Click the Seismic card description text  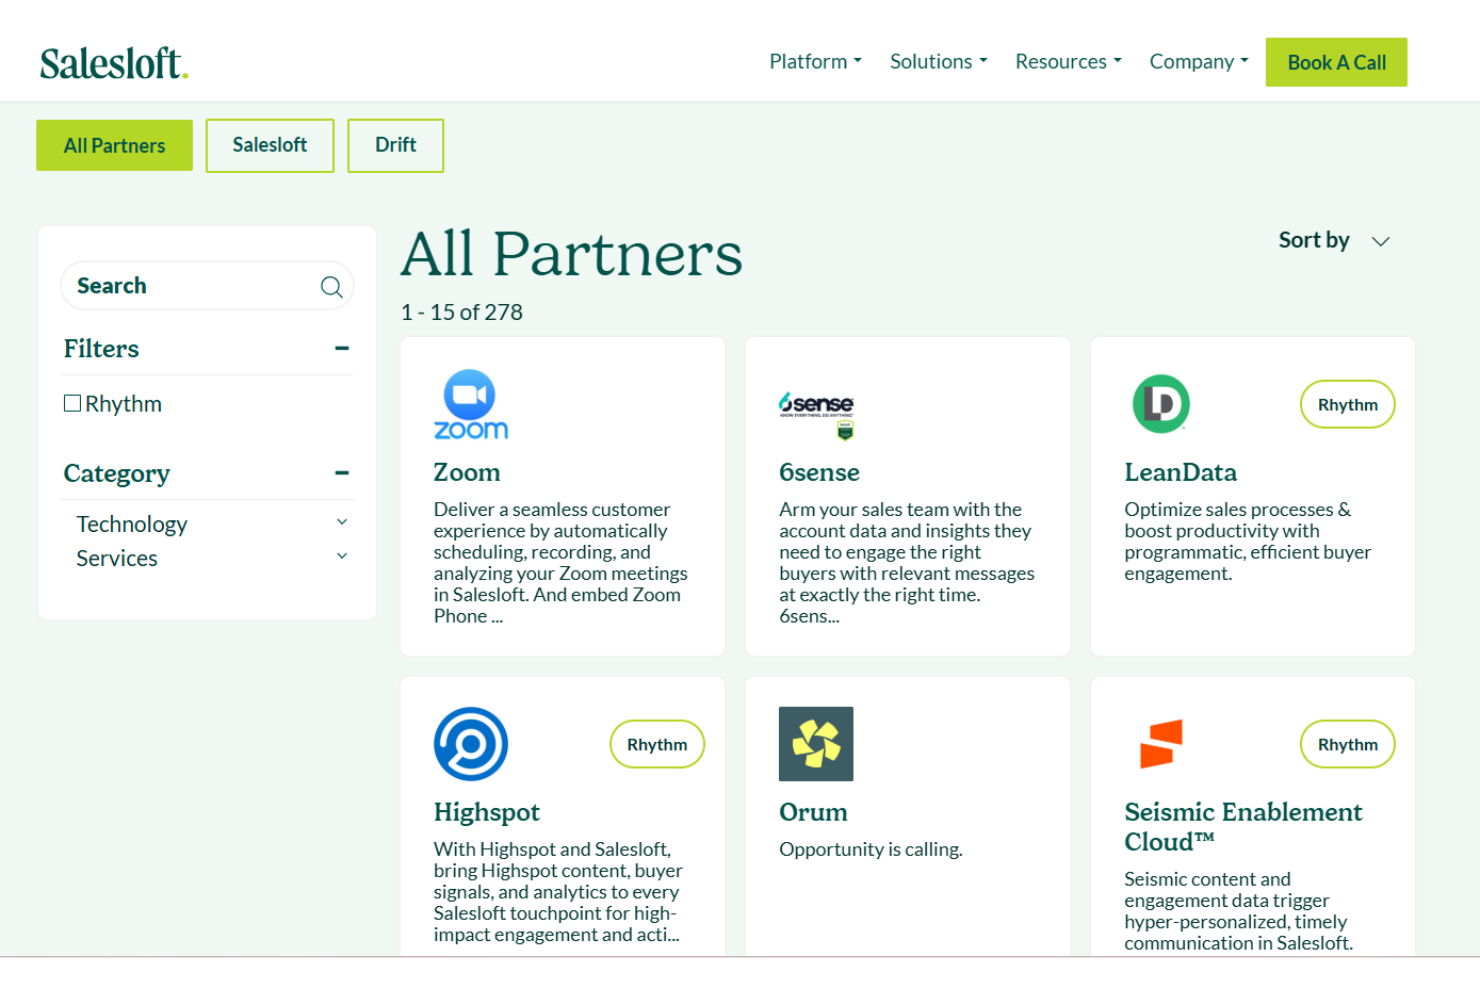pos(1239,911)
